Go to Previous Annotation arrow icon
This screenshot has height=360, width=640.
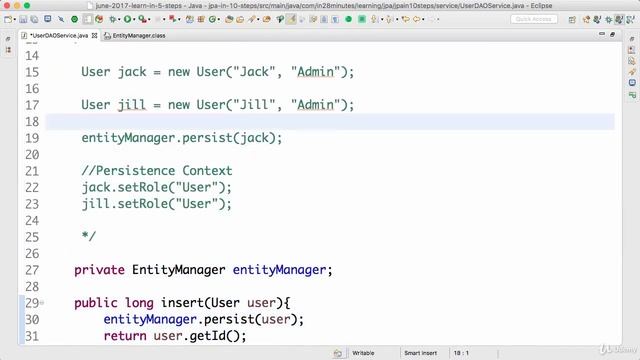tap(389, 19)
